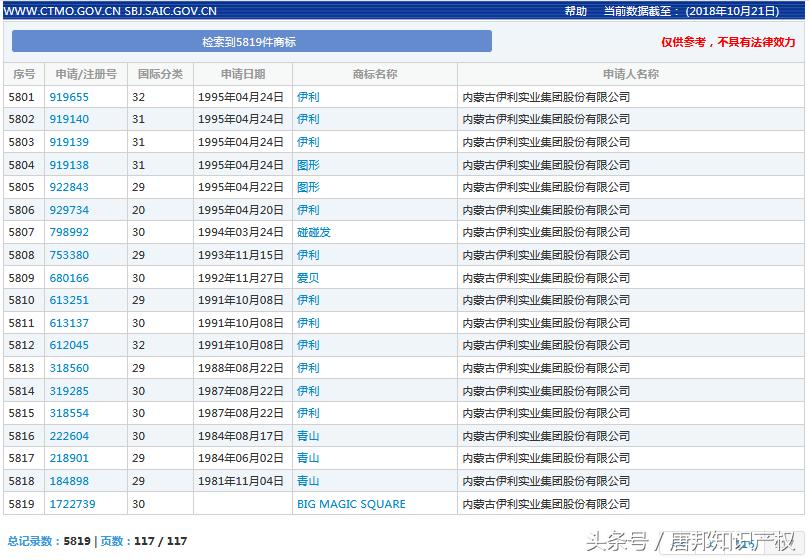Select date 1992年11月27日 cell
809x560 pixels.
pyautogui.click(x=242, y=278)
